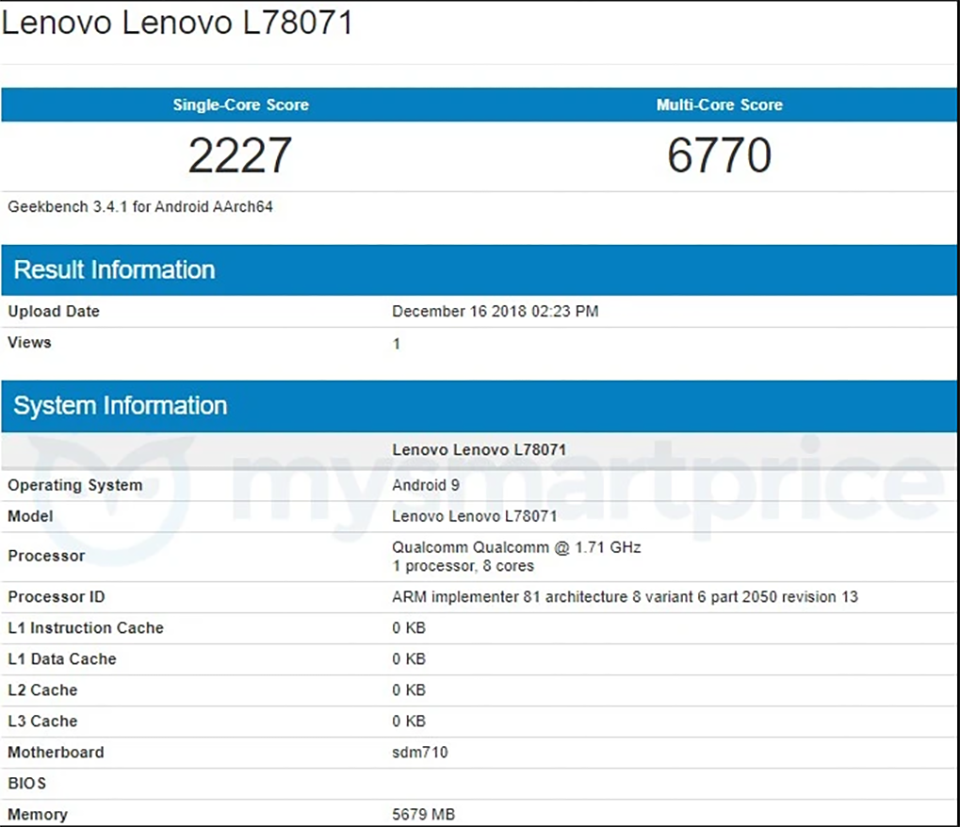Select the Model row label
Screen dimensions: 960x827
tap(30, 516)
